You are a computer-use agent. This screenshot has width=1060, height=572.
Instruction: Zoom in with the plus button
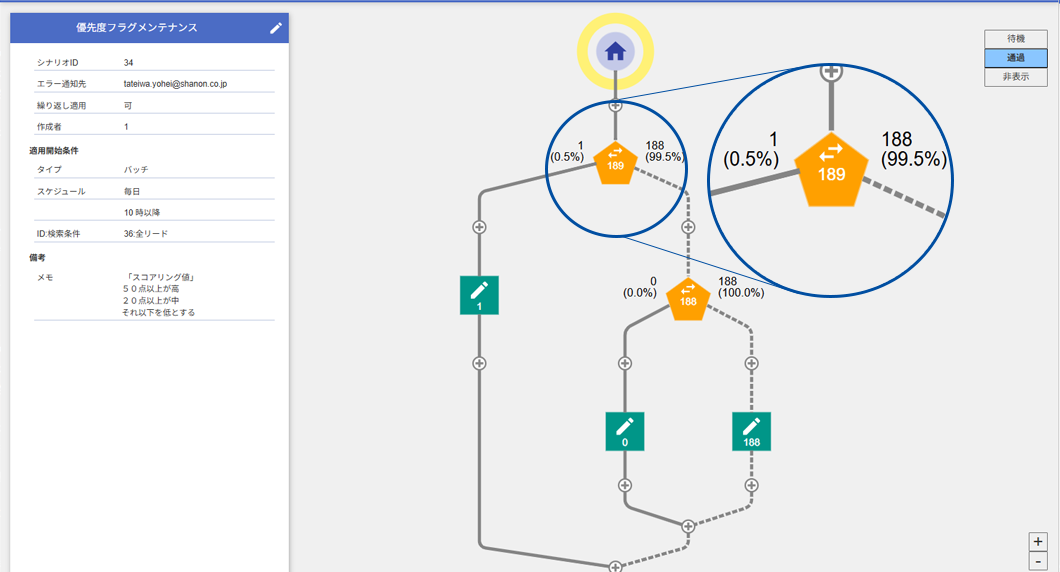[x=1038, y=541]
